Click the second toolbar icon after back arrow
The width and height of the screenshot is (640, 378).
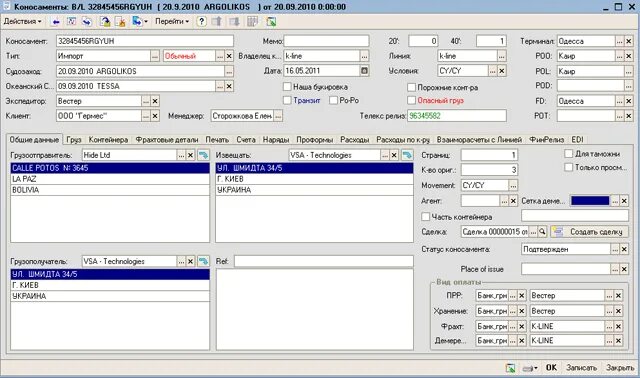(71, 22)
